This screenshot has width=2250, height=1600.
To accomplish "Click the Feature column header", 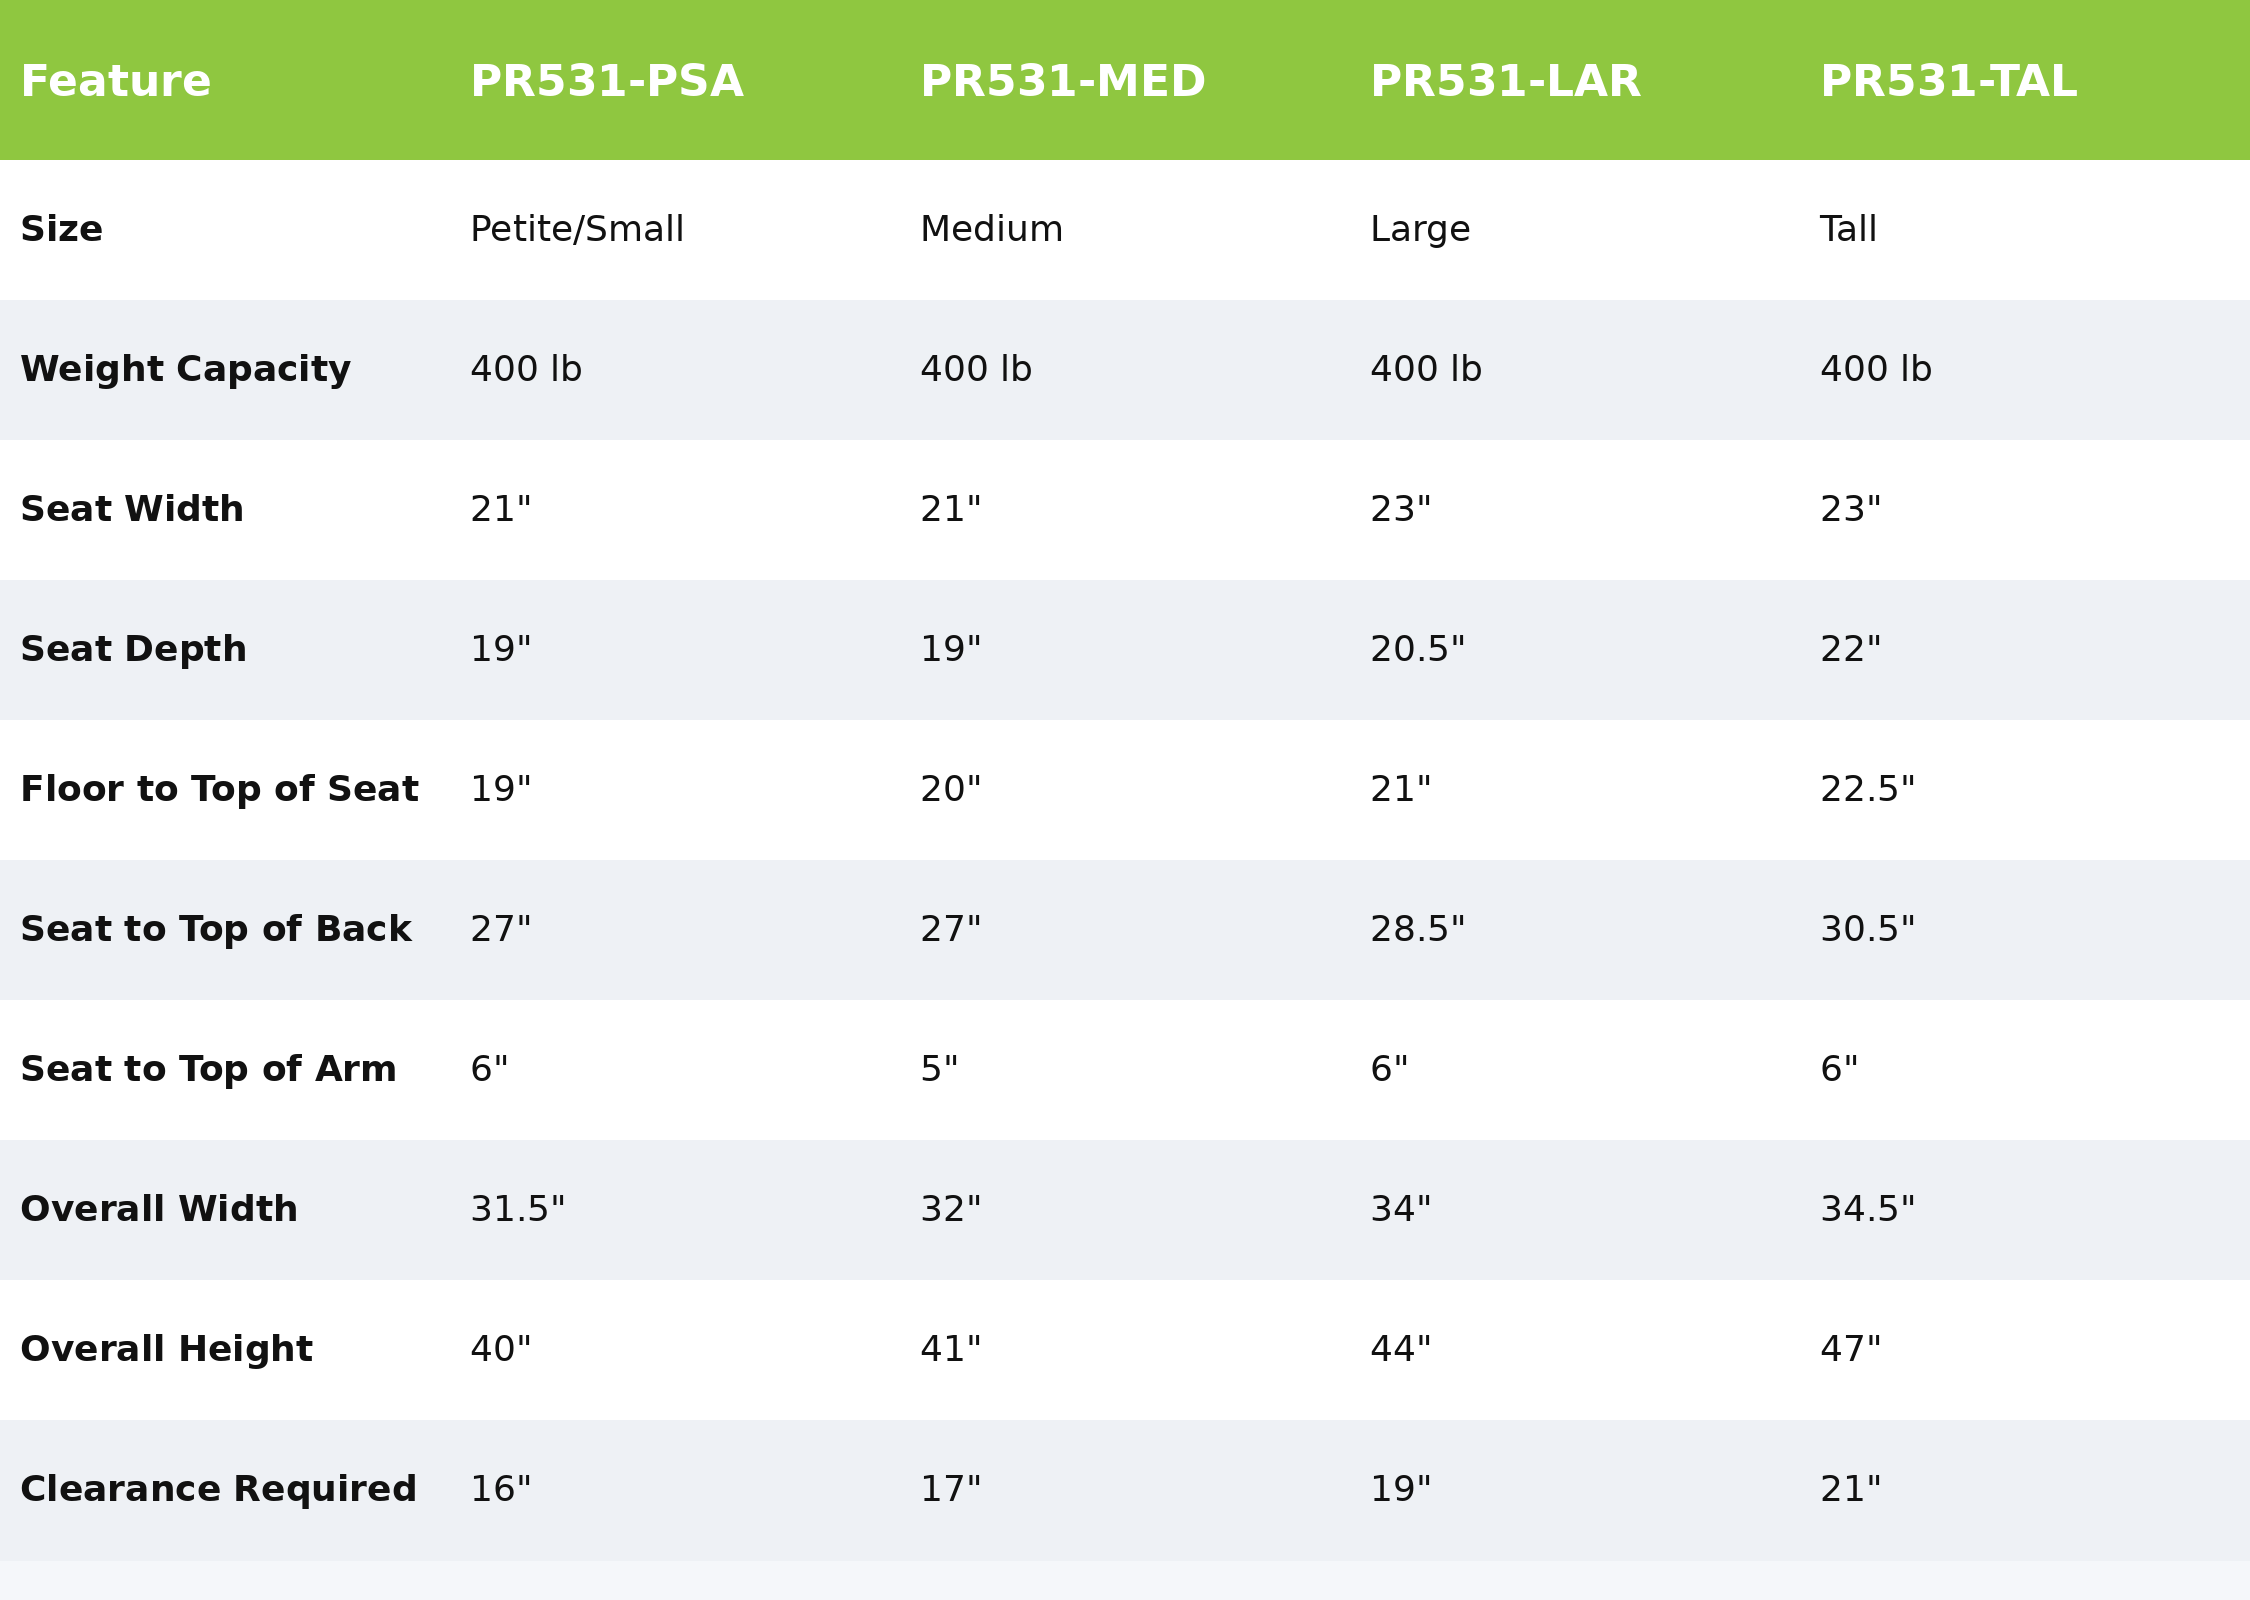I will tap(115, 82).
